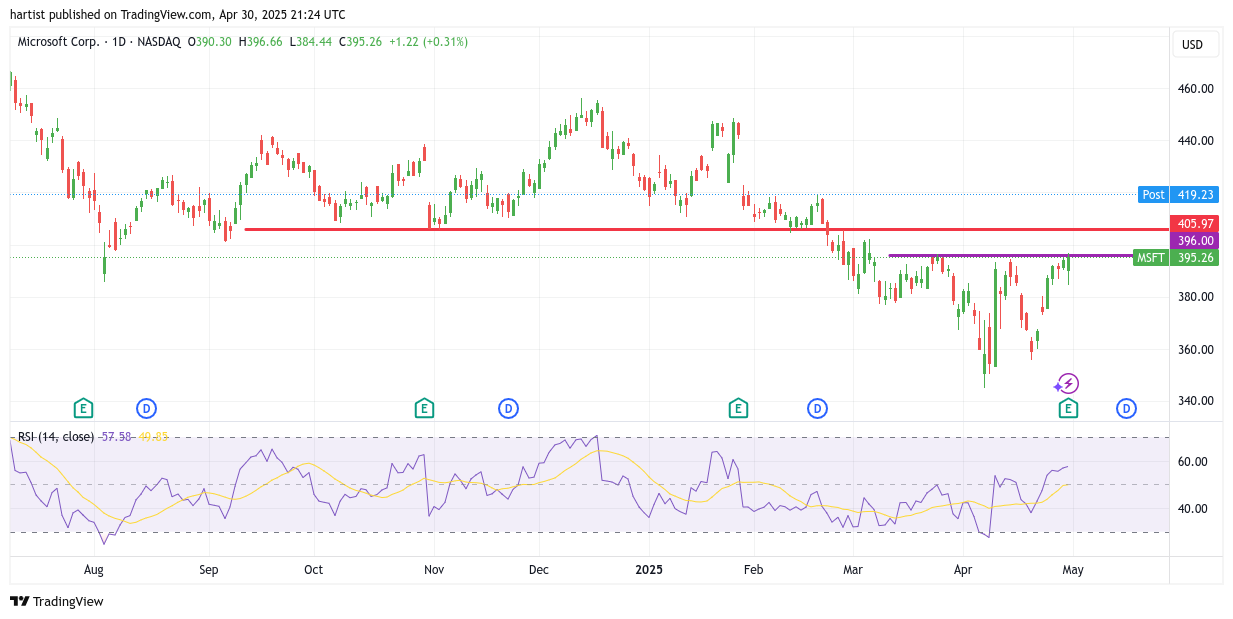Click the 360.00 price axis label
Image resolution: width=1233 pixels, height=619 pixels.
point(1197,350)
